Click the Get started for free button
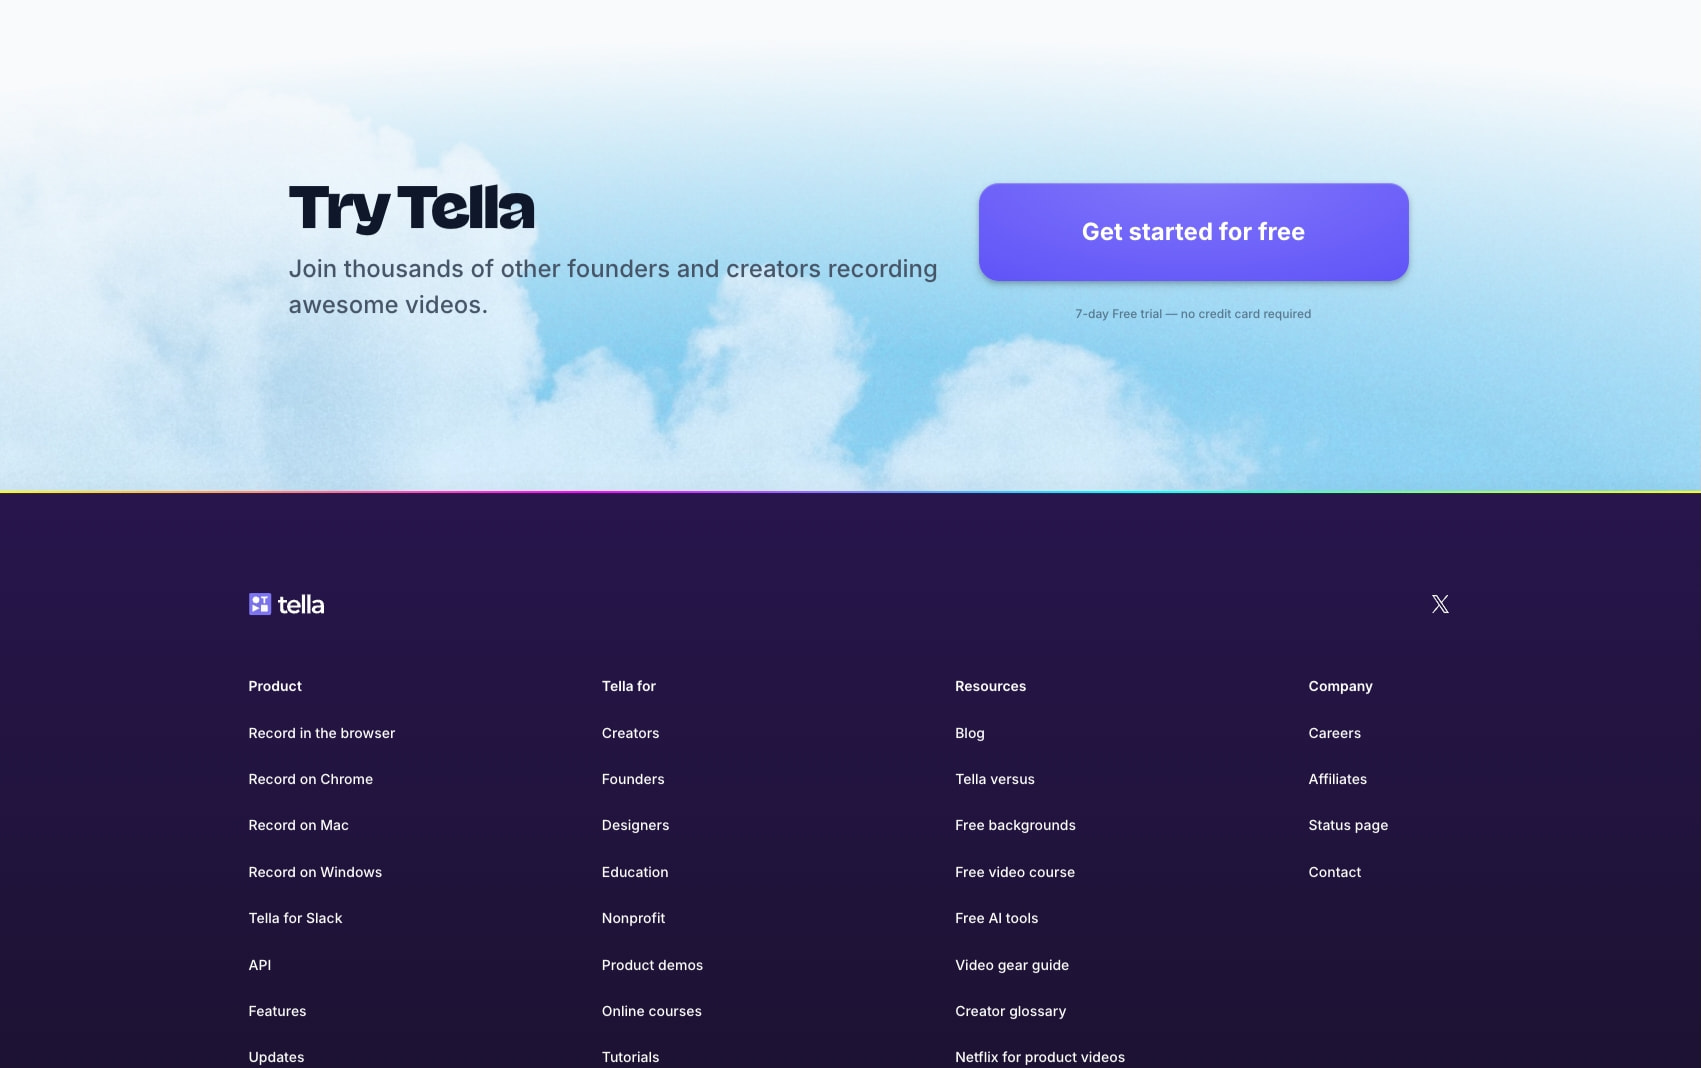 click(x=1193, y=232)
